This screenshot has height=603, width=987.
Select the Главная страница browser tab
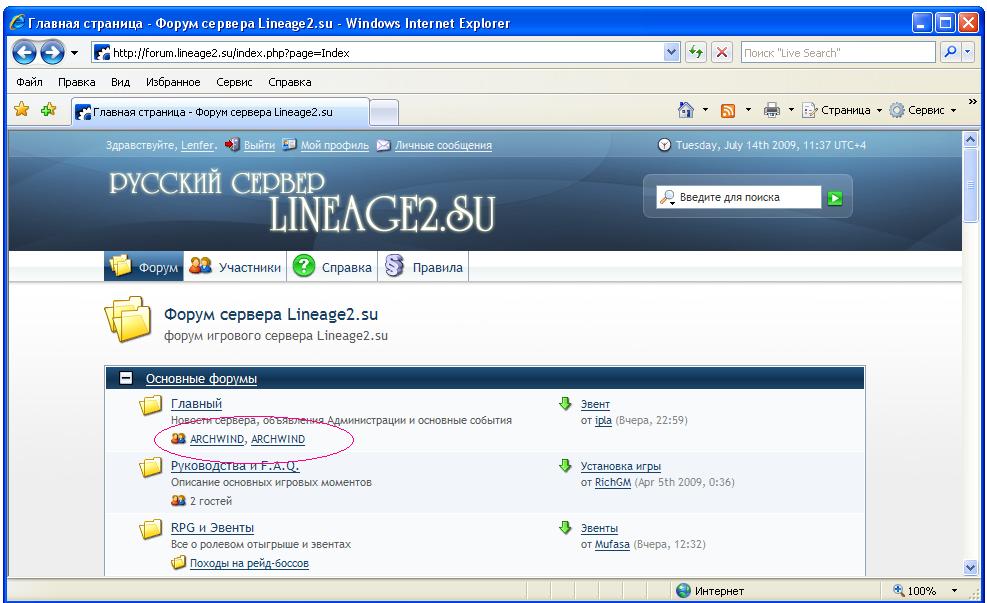(x=220, y=112)
